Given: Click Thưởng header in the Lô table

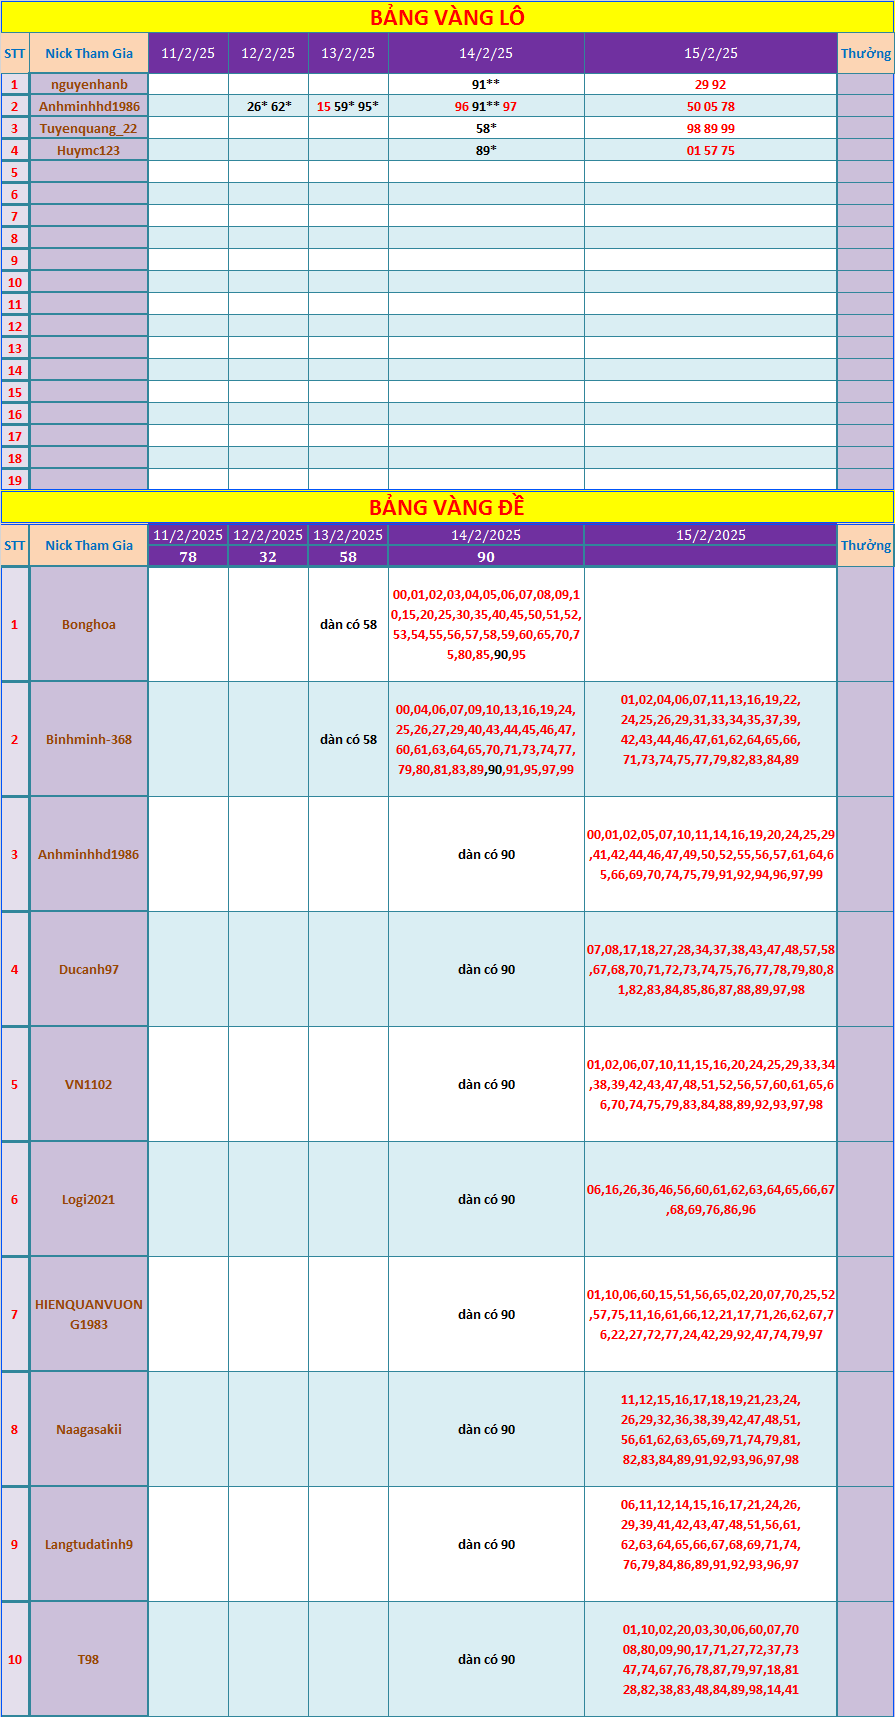Looking at the screenshot, I should click(866, 53).
